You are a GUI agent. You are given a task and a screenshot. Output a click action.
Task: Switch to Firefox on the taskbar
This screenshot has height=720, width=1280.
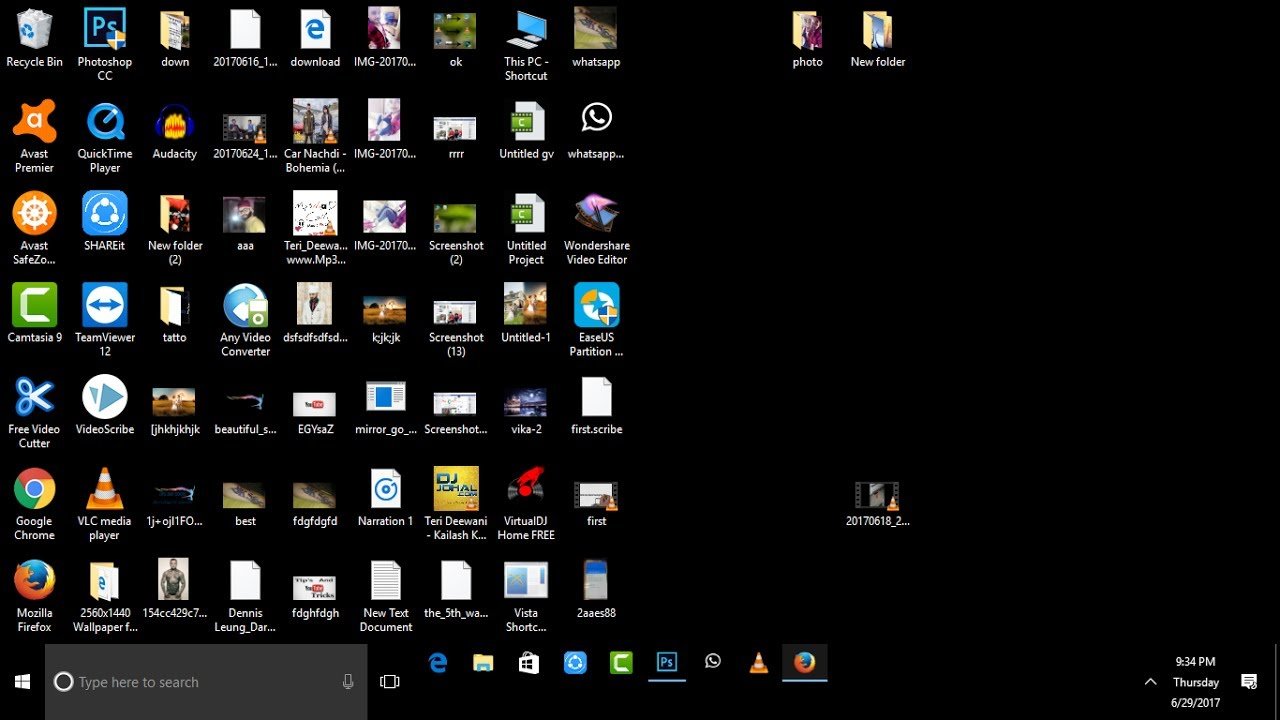coord(805,663)
